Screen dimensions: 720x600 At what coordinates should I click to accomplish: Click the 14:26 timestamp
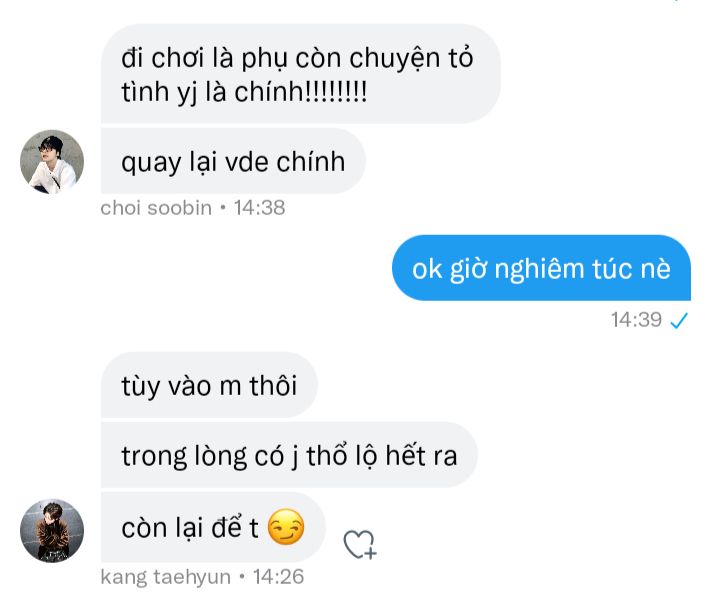point(279,577)
